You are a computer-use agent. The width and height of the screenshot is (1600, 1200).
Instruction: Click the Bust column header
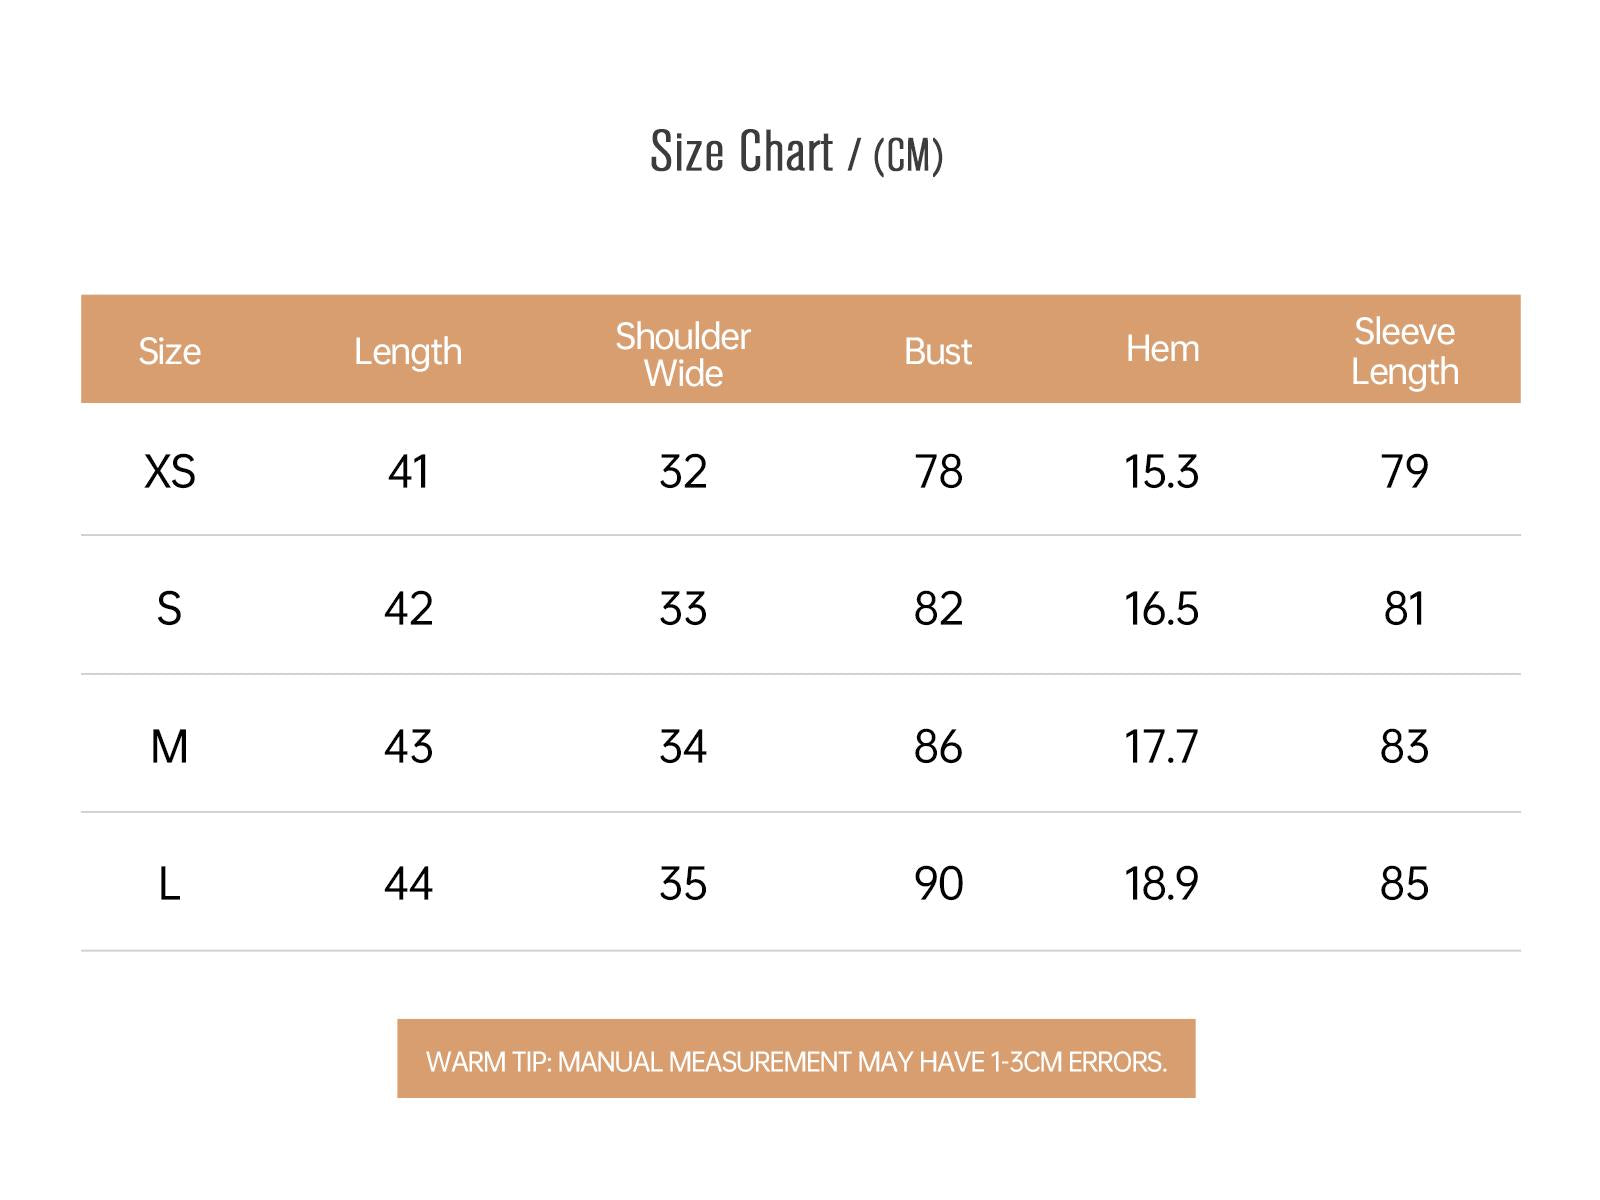pyautogui.click(x=938, y=351)
